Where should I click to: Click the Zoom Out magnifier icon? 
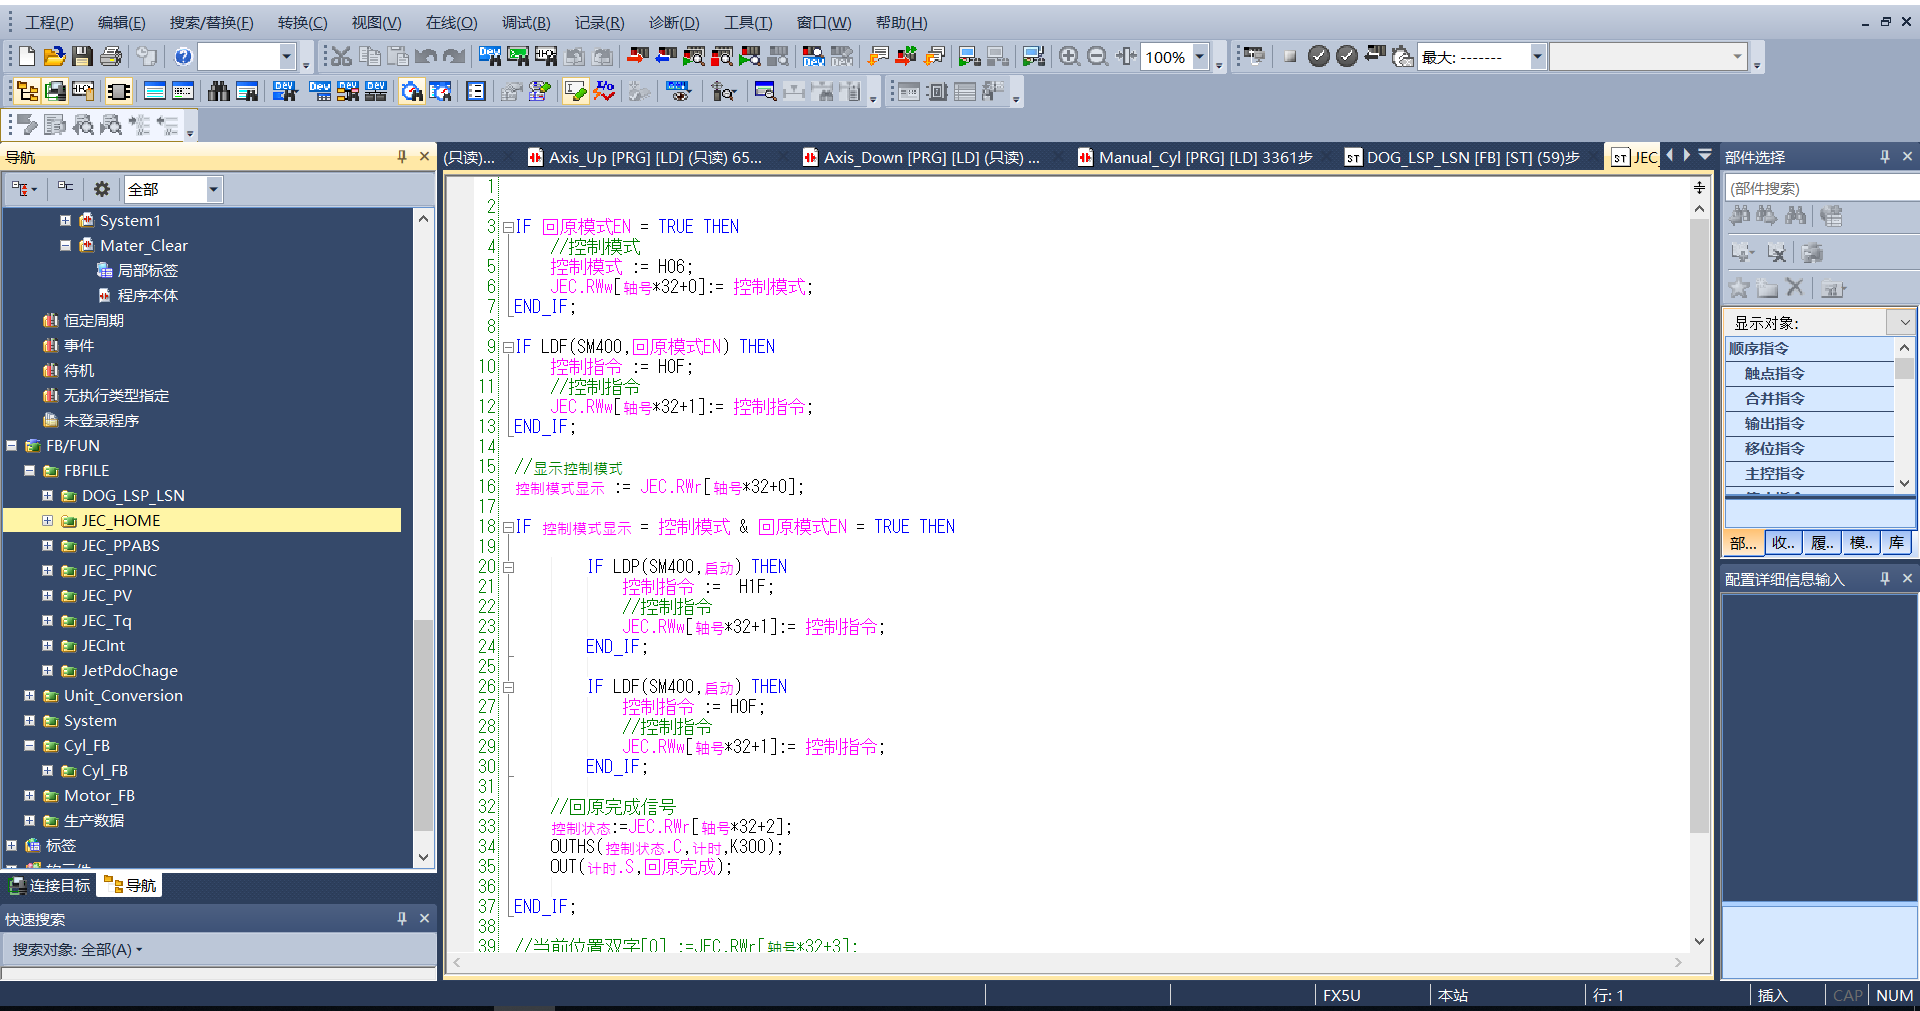coord(1097,57)
